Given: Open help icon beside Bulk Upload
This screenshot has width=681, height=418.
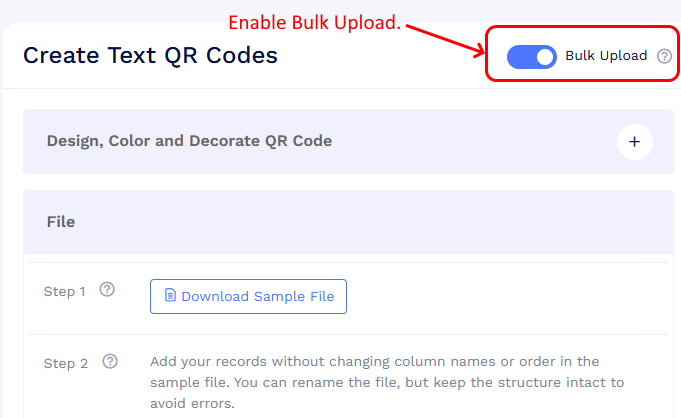Looking at the screenshot, I should (x=664, y=56).
